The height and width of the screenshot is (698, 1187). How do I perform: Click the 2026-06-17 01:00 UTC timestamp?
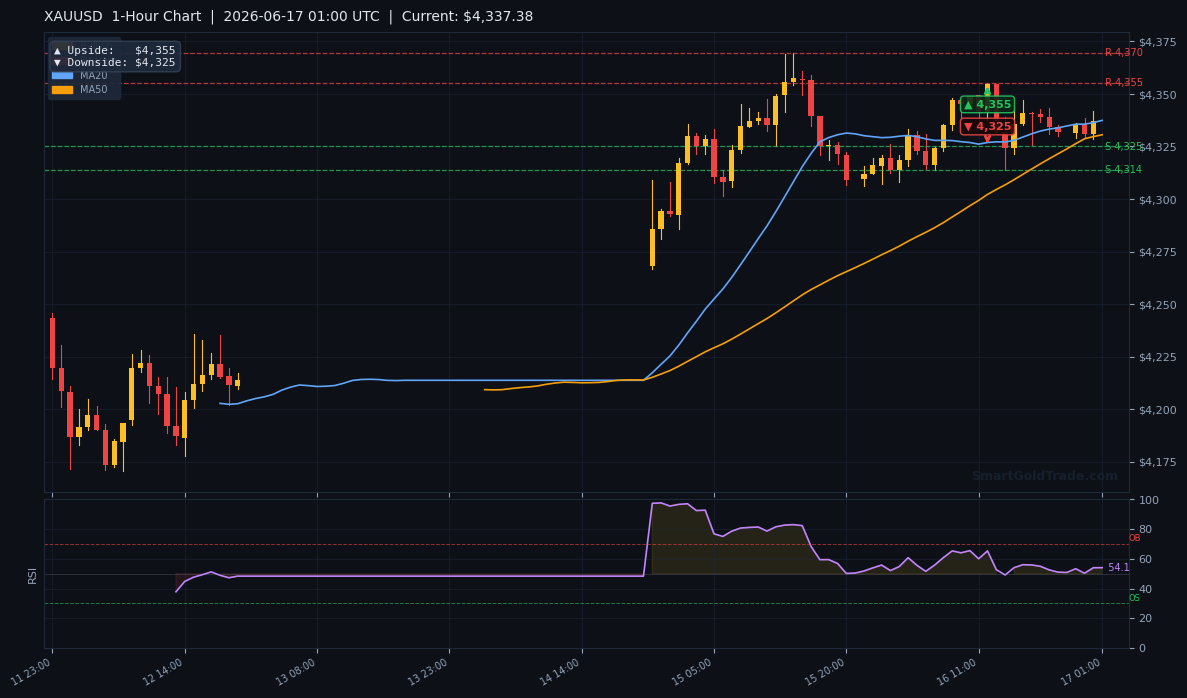point(301,17)
